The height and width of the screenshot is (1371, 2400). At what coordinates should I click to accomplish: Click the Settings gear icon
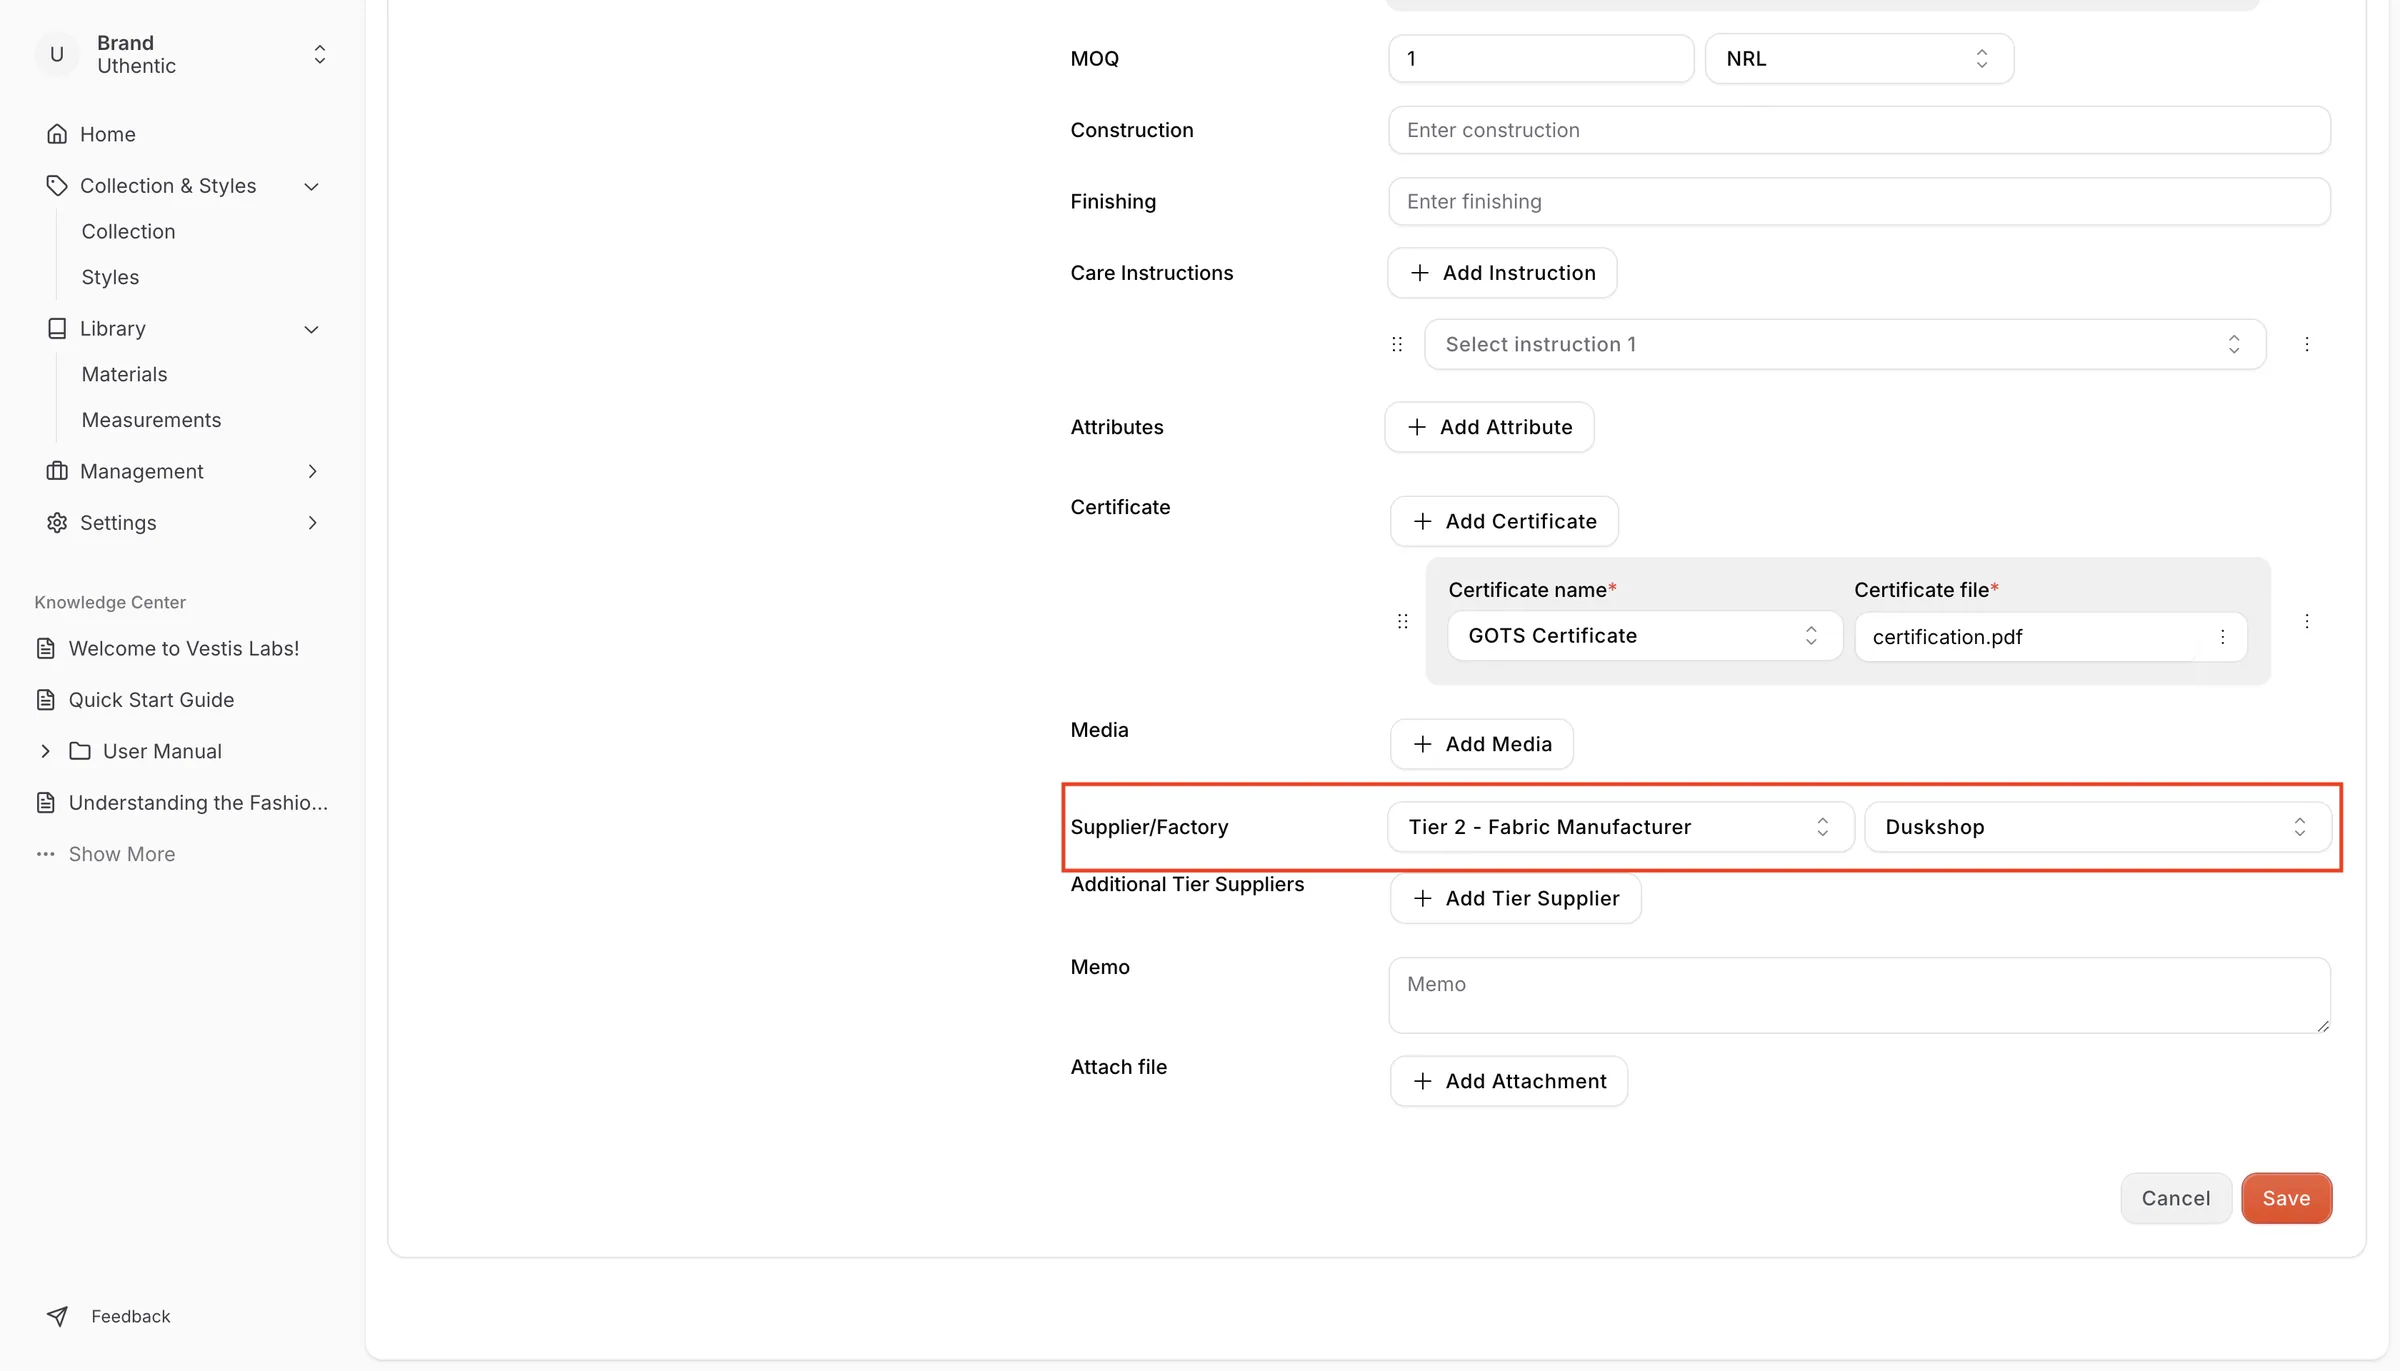coord(57,523)
